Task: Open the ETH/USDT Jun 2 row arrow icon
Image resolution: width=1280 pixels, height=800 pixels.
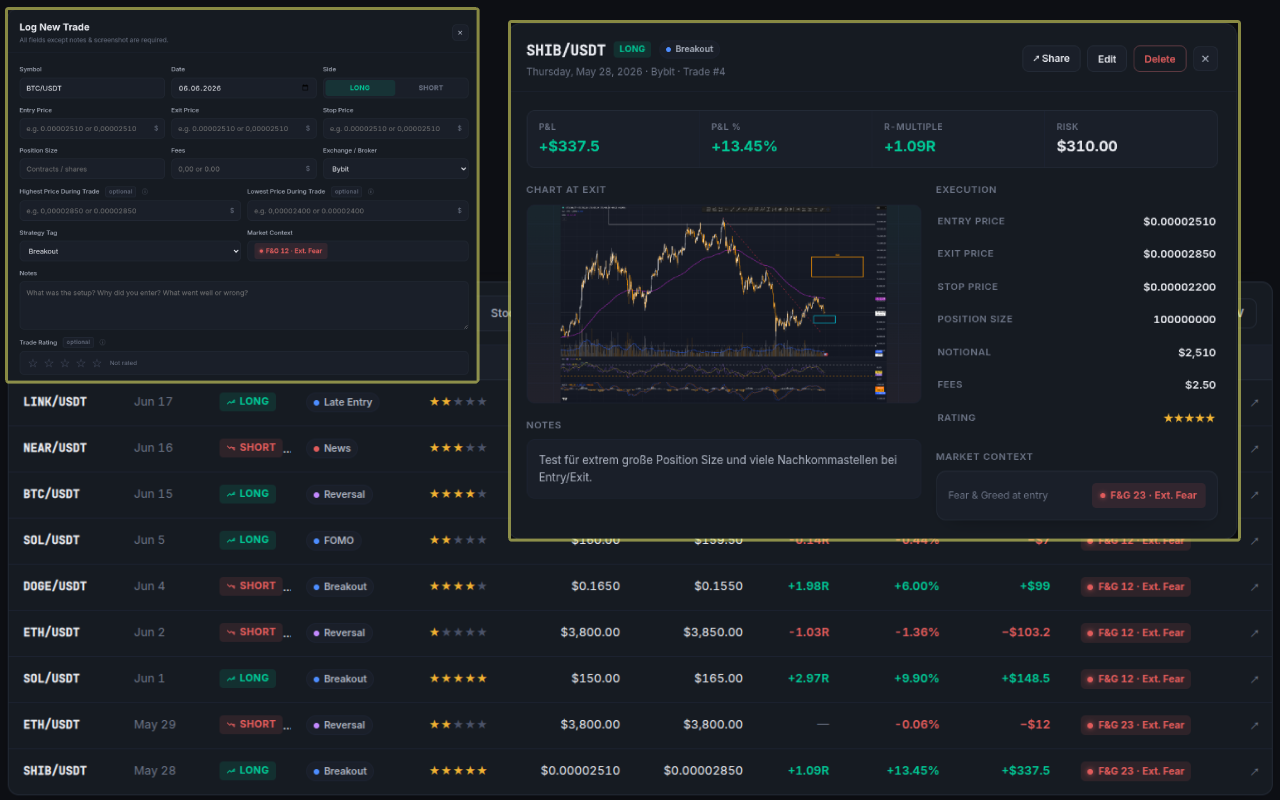Action: (1254, 633)
